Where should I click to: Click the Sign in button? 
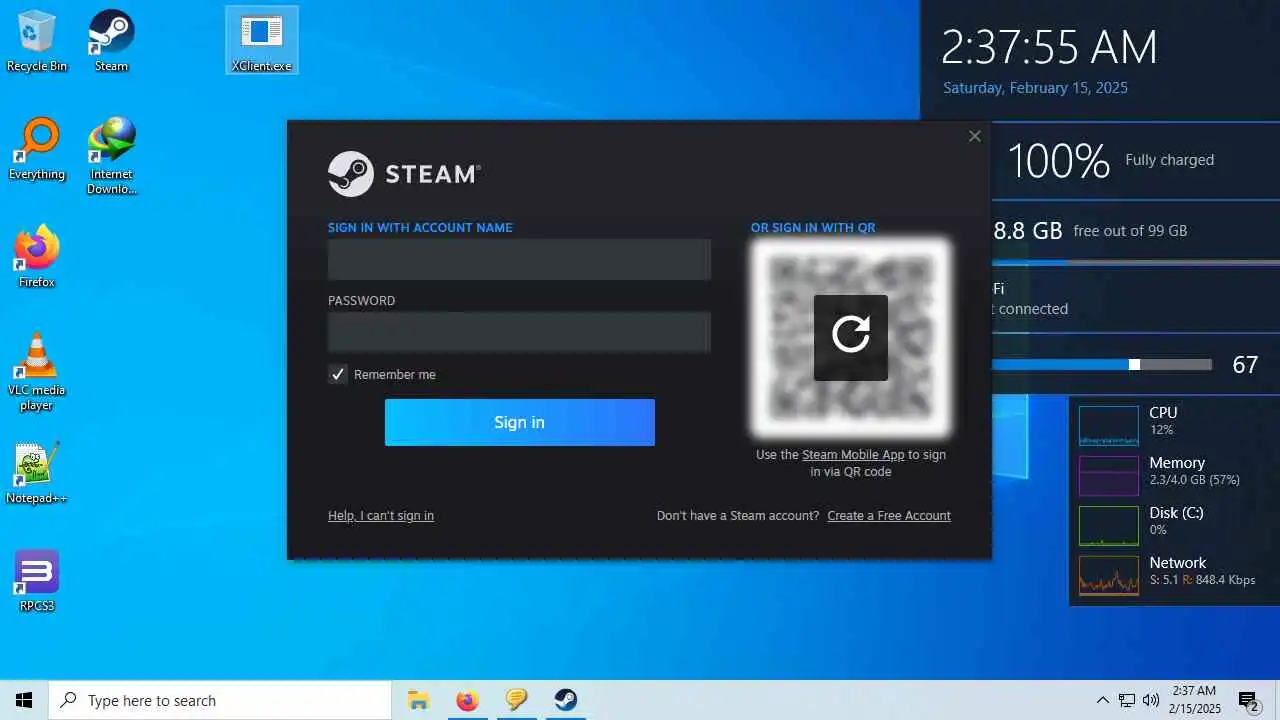pos(520,422)
